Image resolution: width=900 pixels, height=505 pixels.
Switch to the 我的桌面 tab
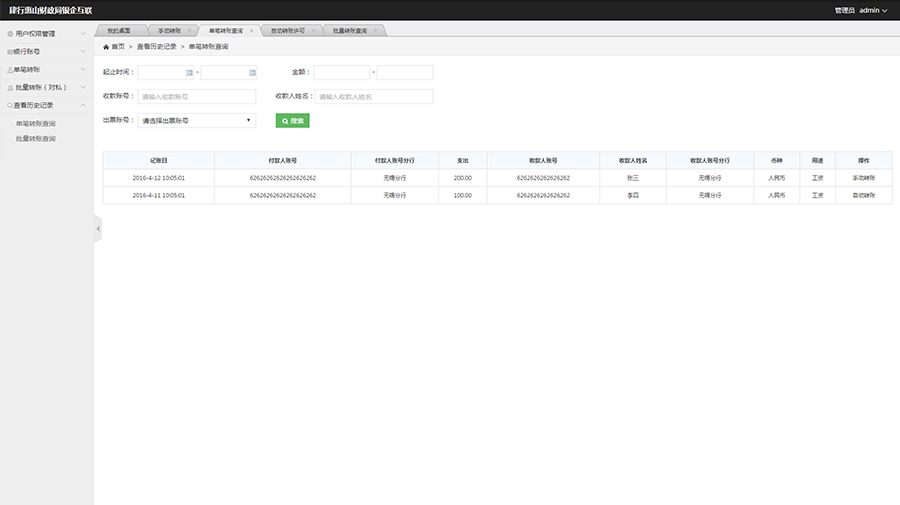point(119,31)
